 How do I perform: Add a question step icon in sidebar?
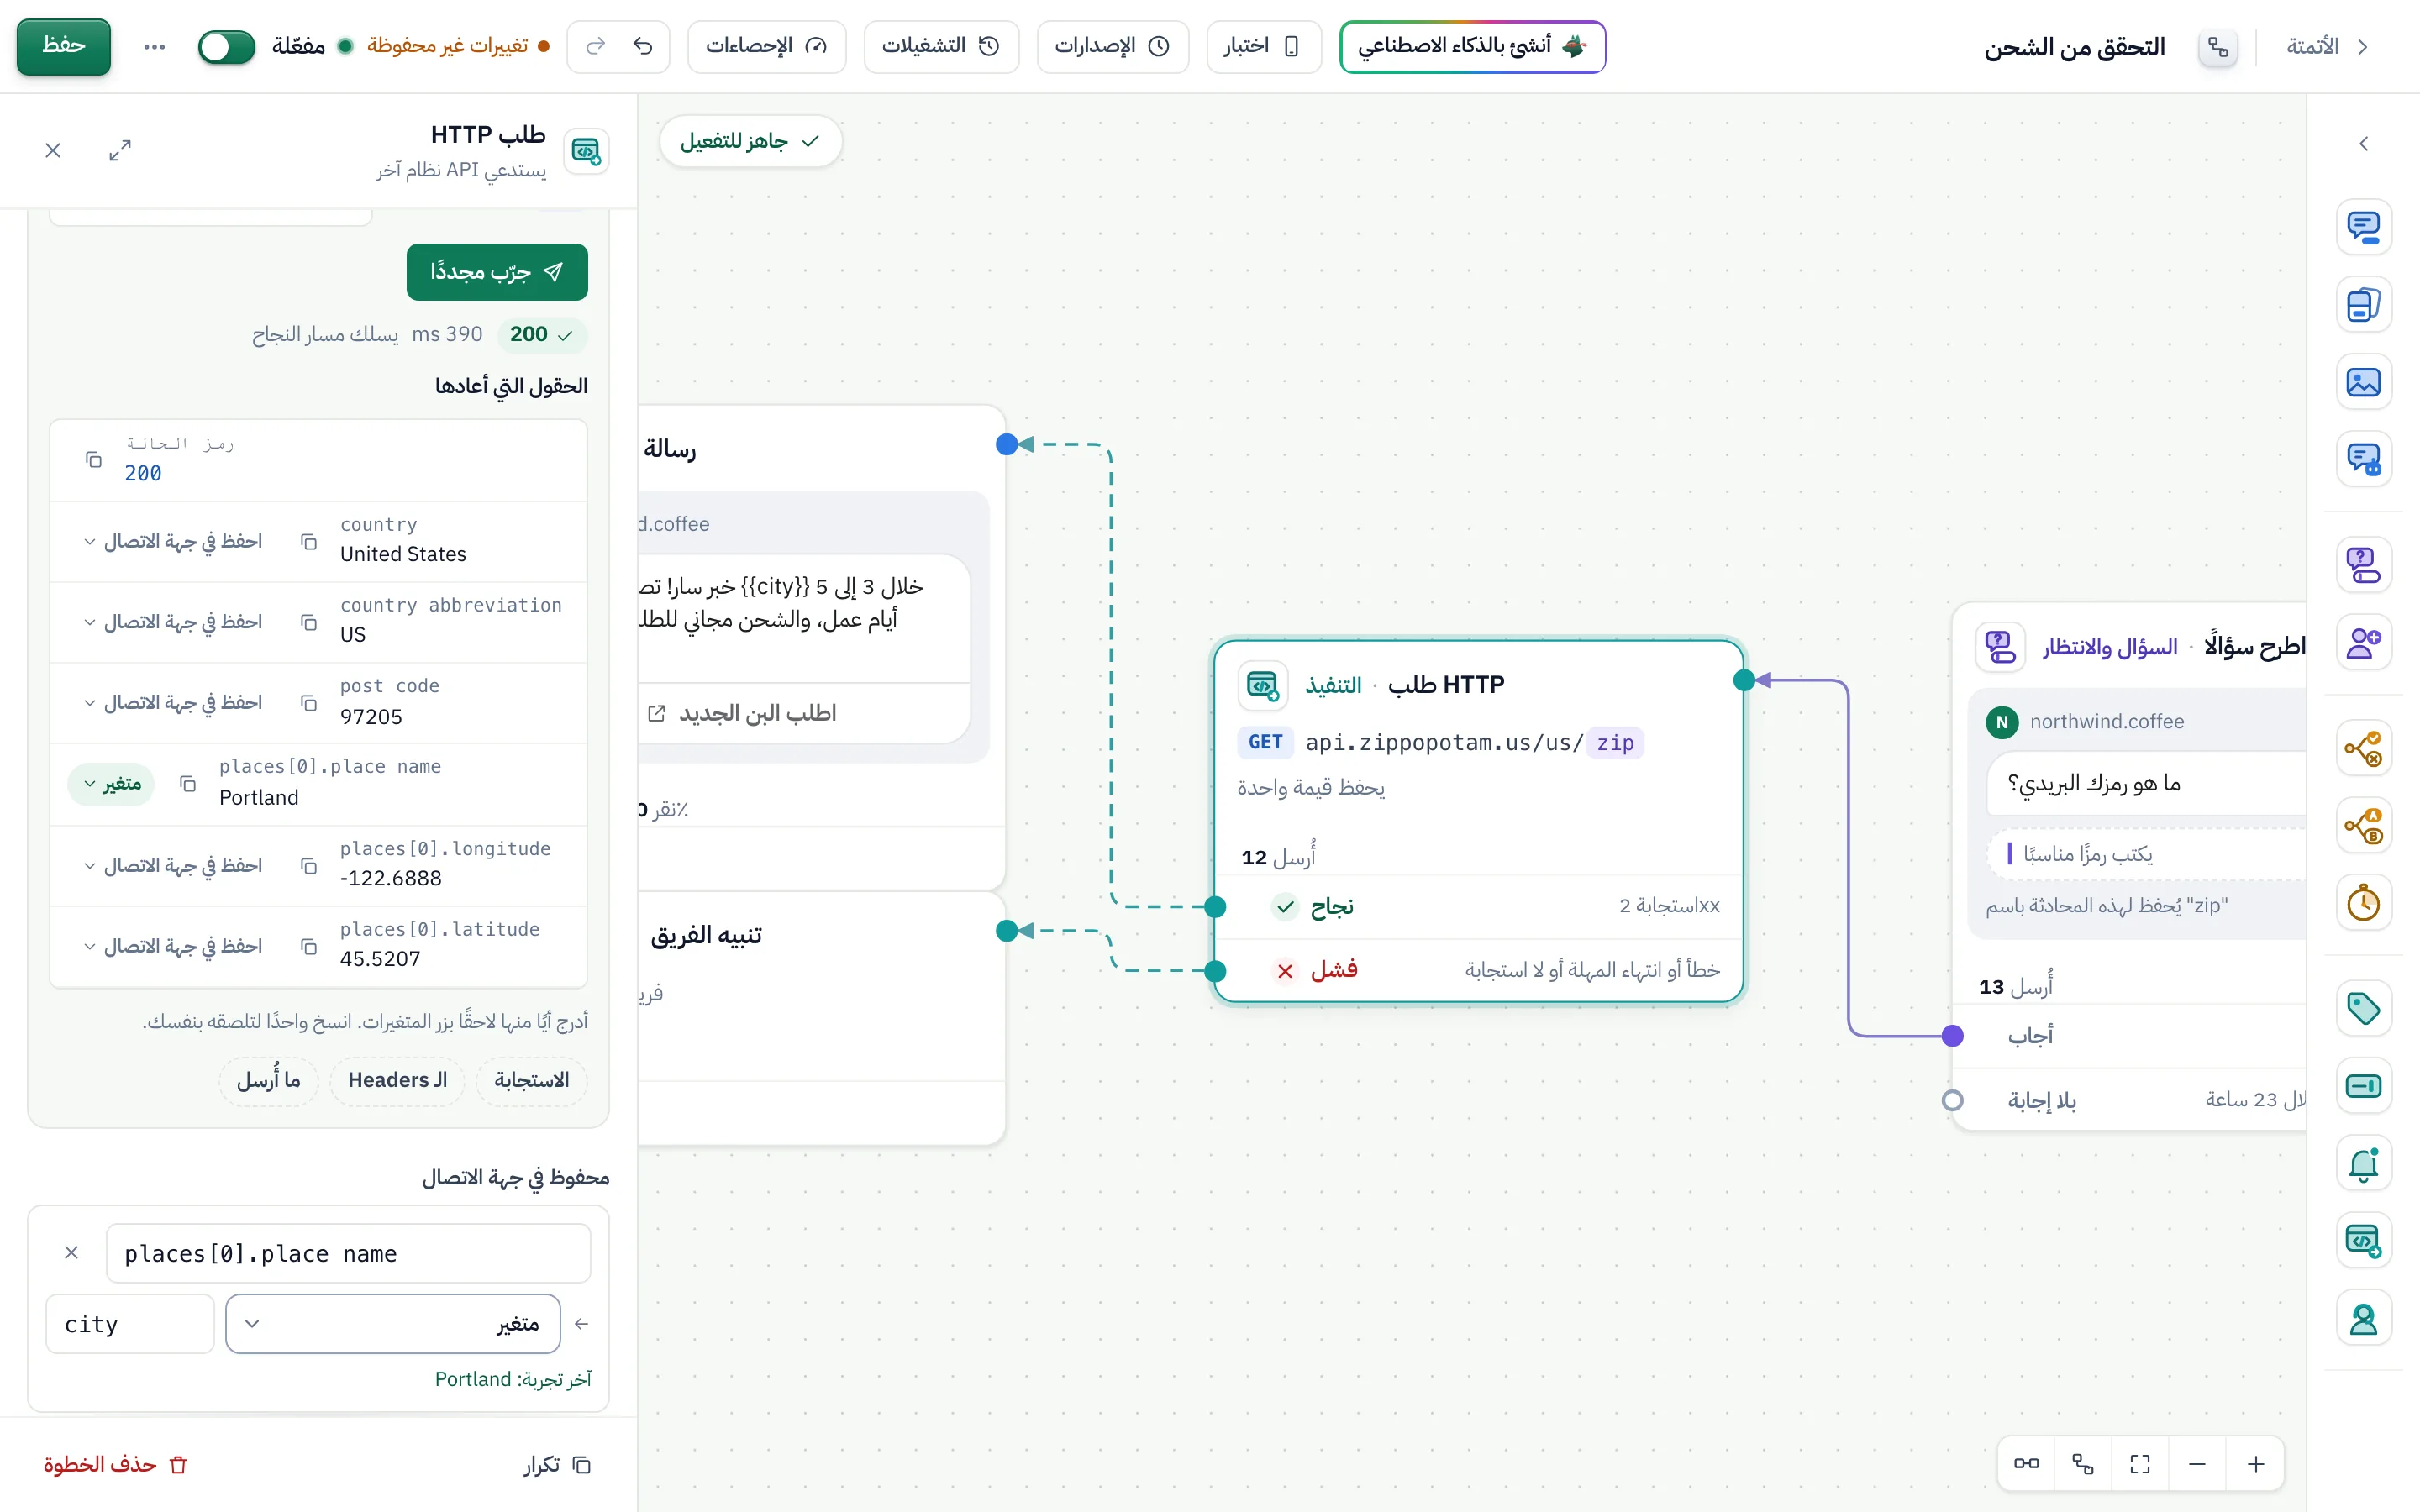[x=2364, y=565]
